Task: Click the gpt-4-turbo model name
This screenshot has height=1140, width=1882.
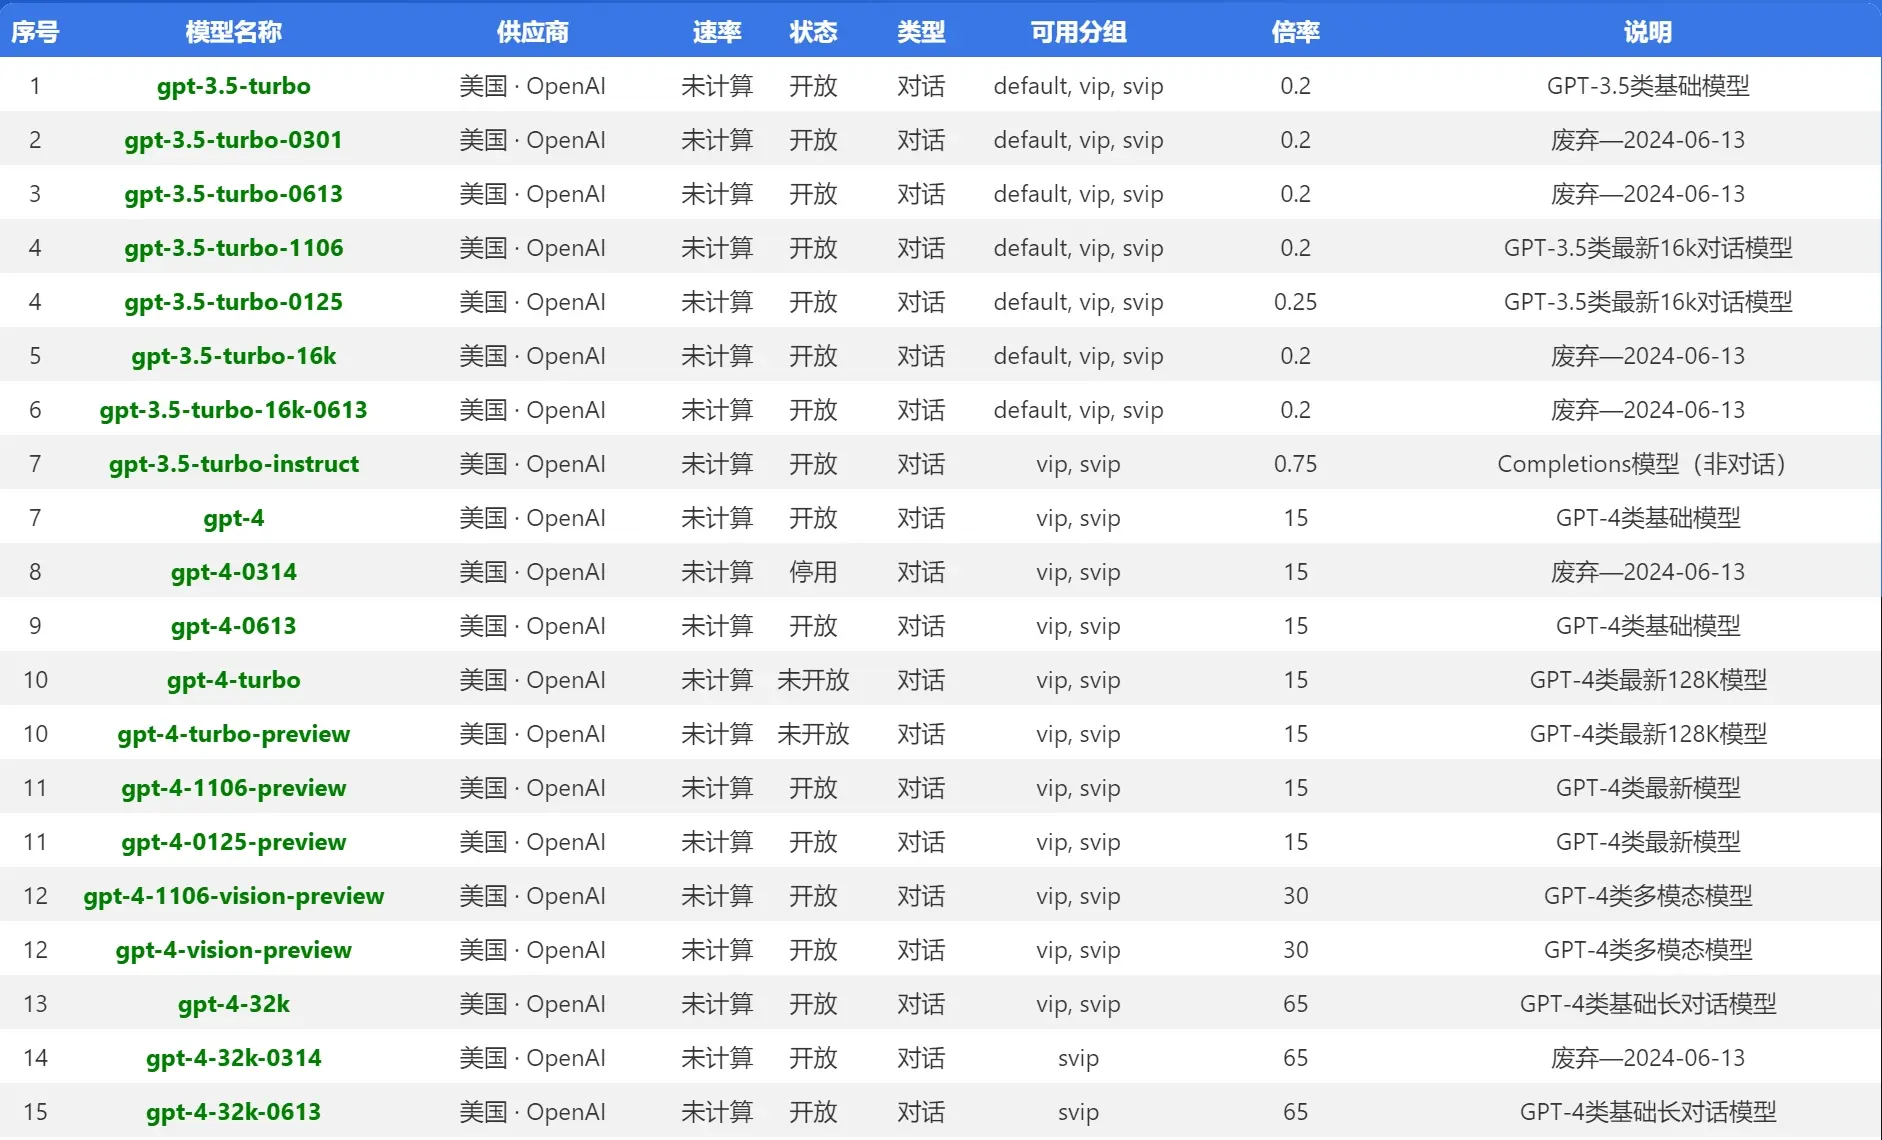Action: point(233,680)
